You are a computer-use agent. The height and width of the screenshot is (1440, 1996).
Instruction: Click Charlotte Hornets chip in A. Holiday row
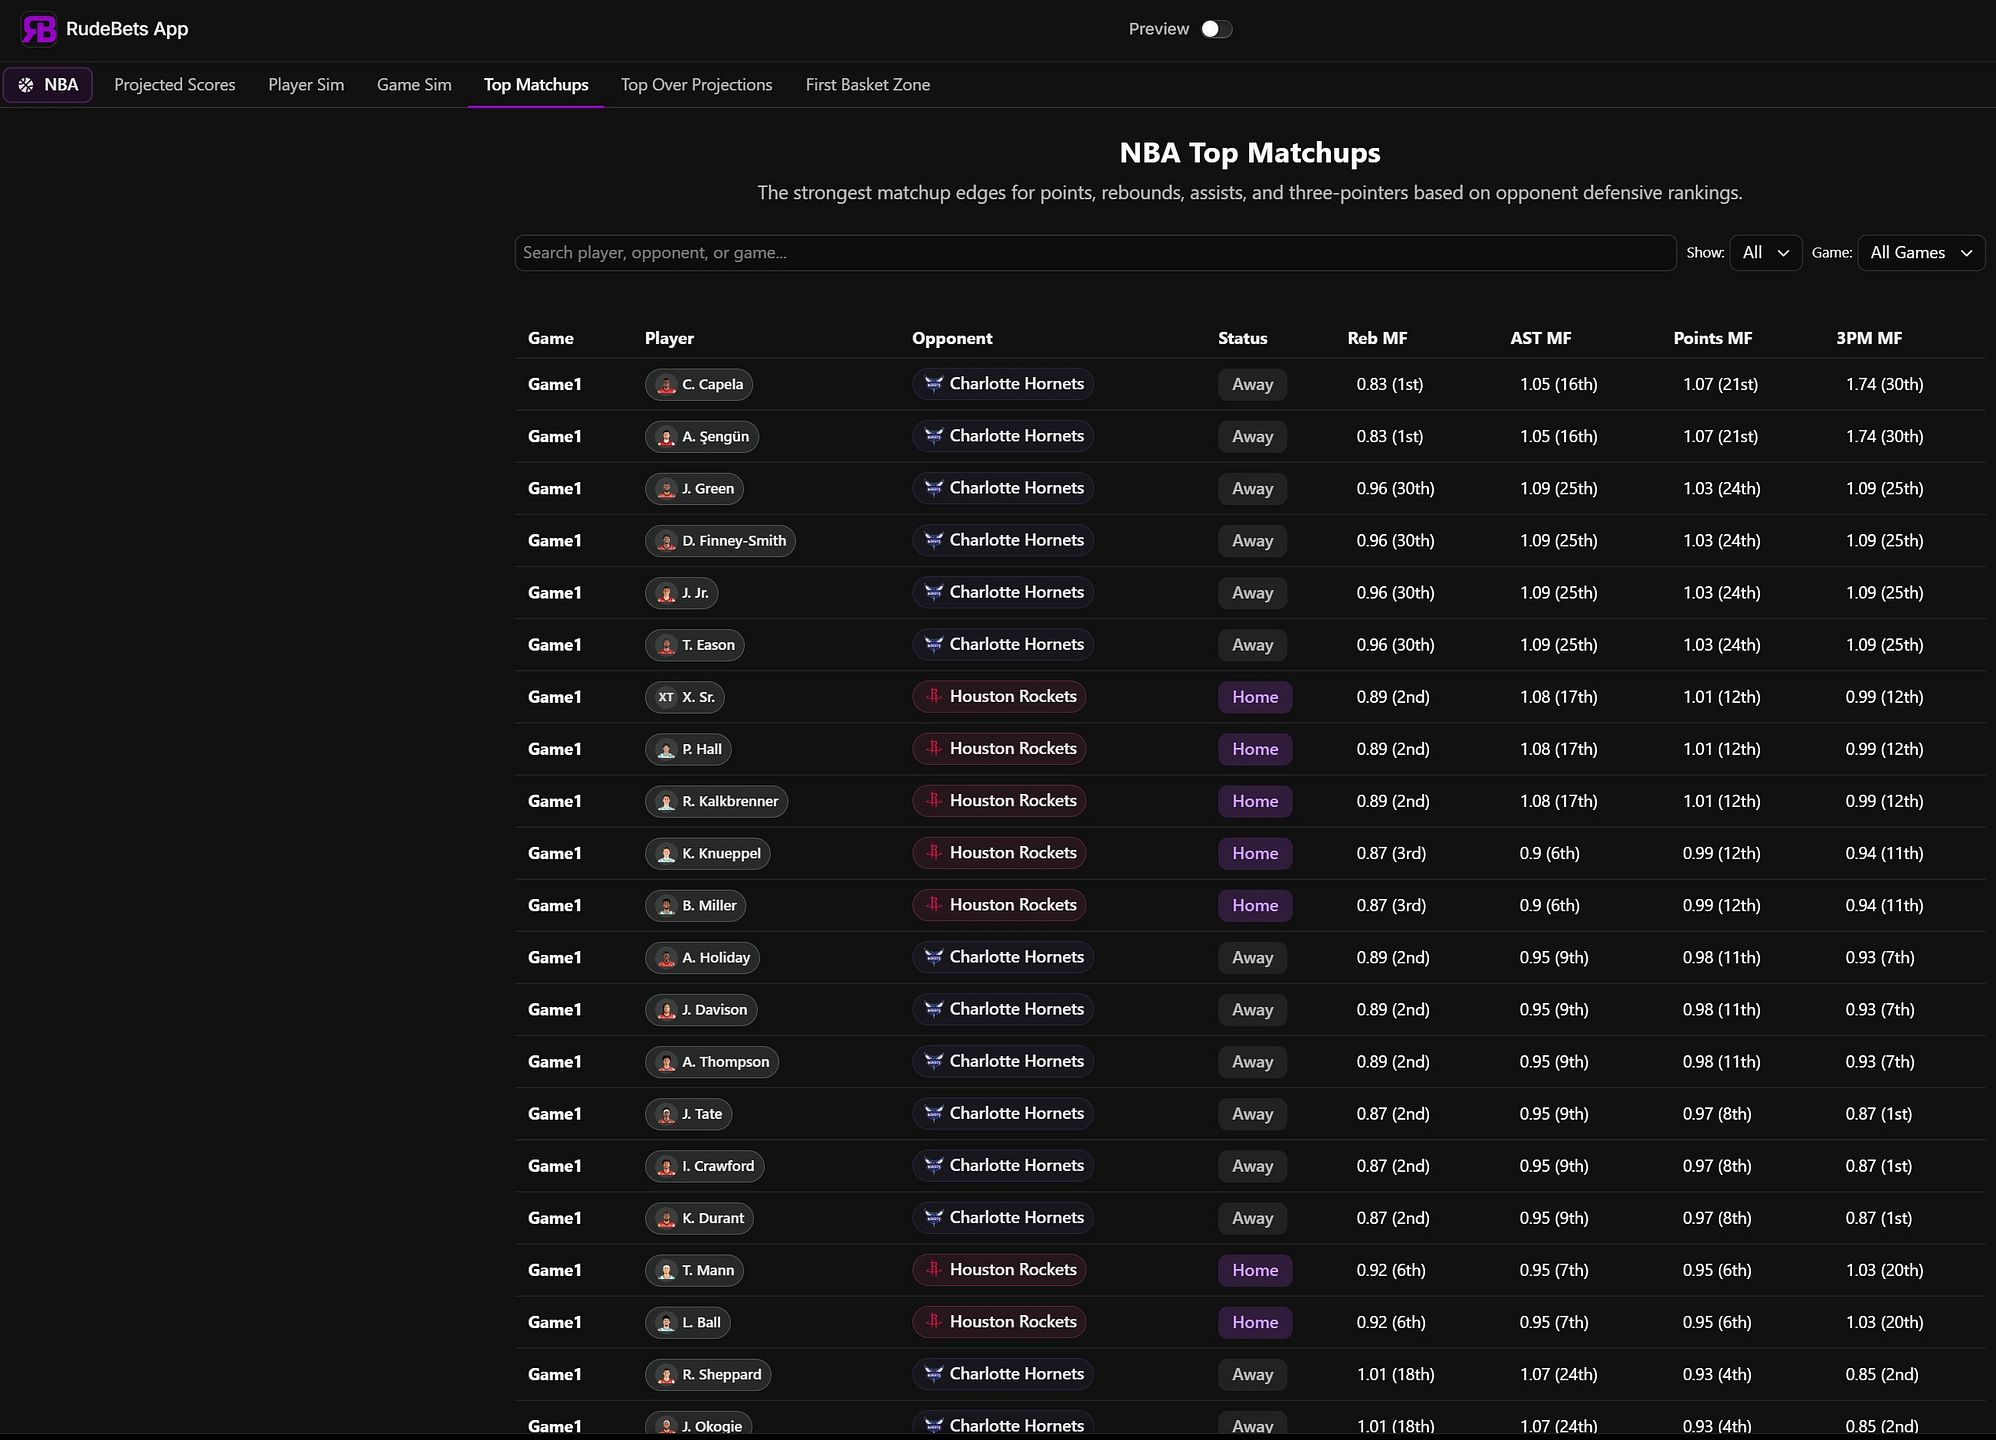point(1003,957)
